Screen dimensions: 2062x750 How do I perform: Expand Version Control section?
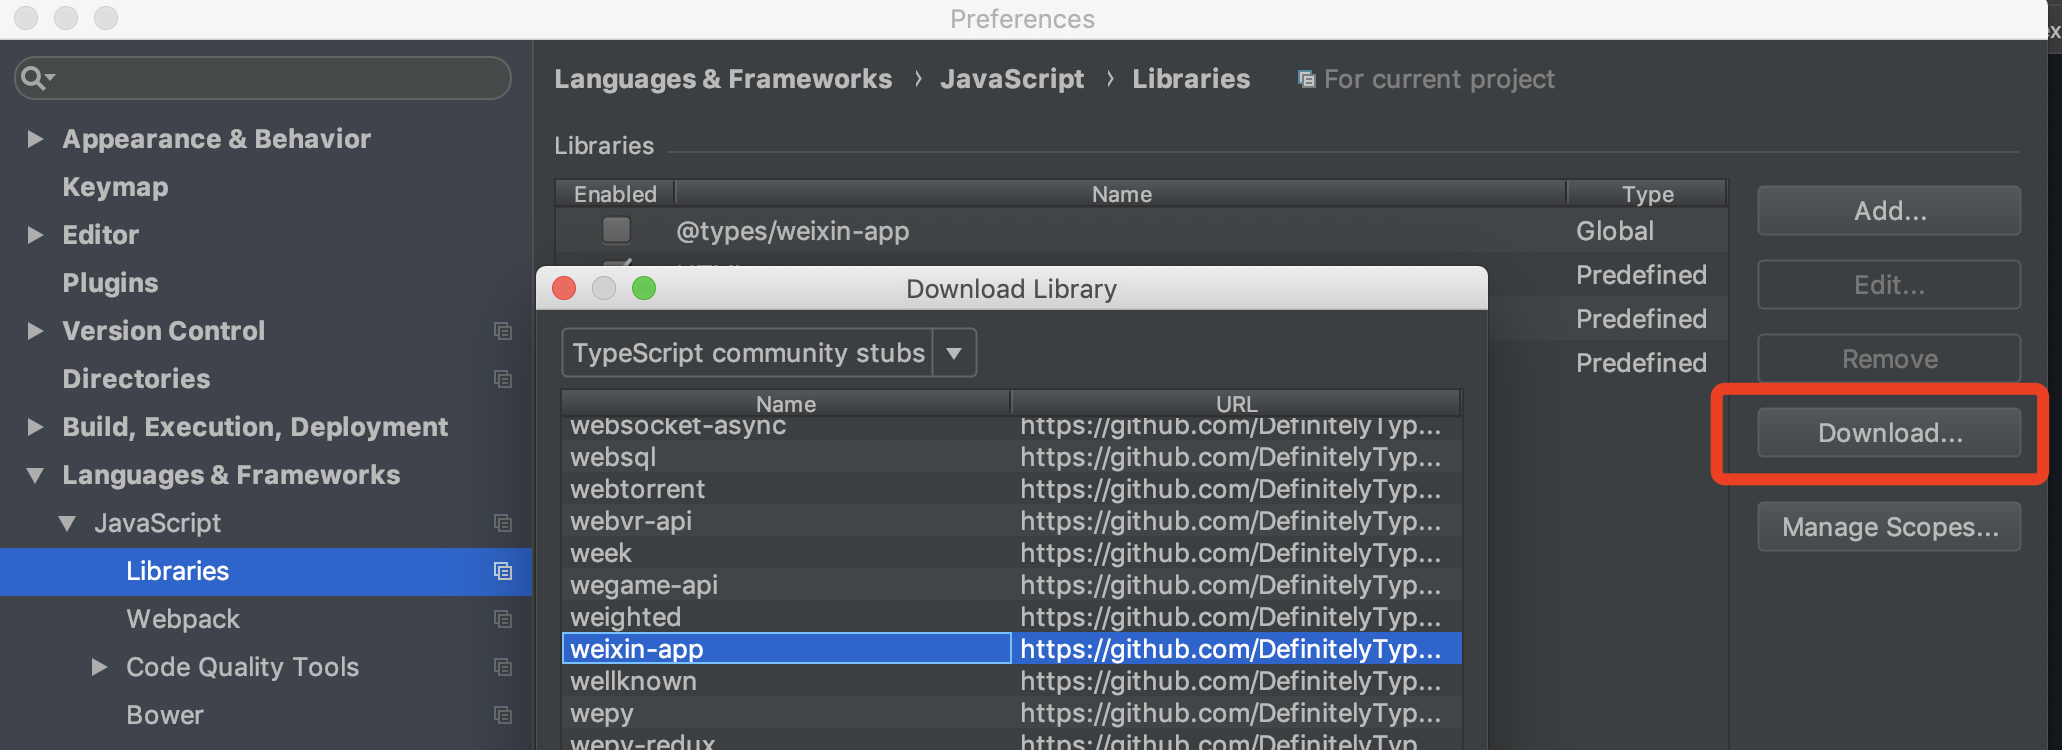(35, 331)
